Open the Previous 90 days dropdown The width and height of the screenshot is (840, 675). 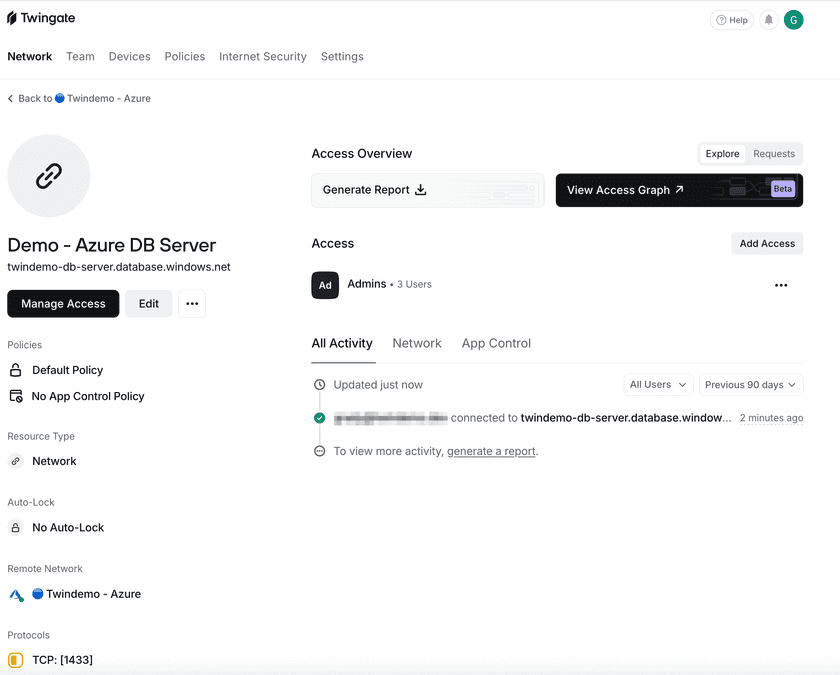(748, 384)
